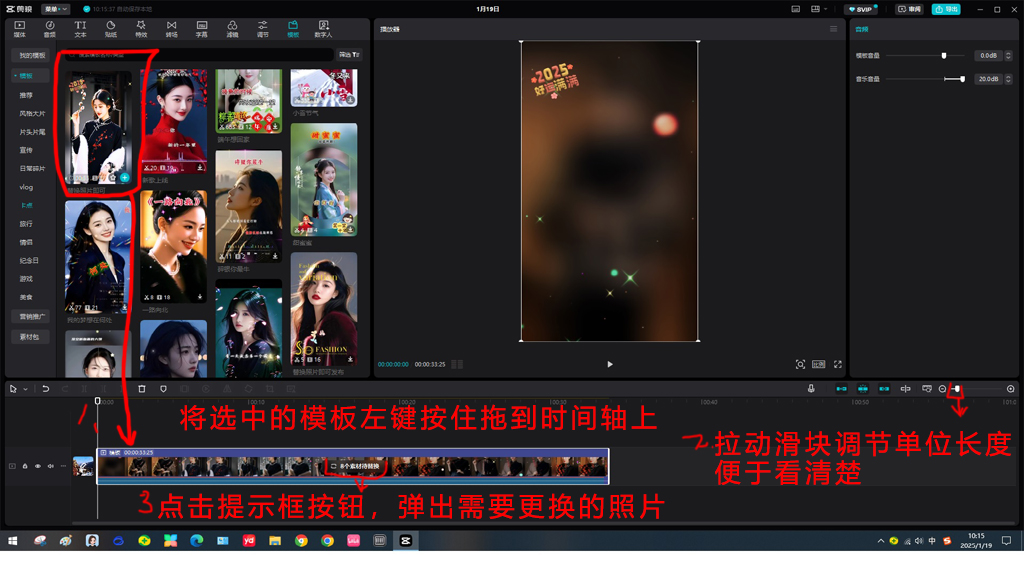Favorite the first template via star icon
Image resolution: width=1024 pixels, height=576 pixels.
pyautogui.click(x=112, y=178)
